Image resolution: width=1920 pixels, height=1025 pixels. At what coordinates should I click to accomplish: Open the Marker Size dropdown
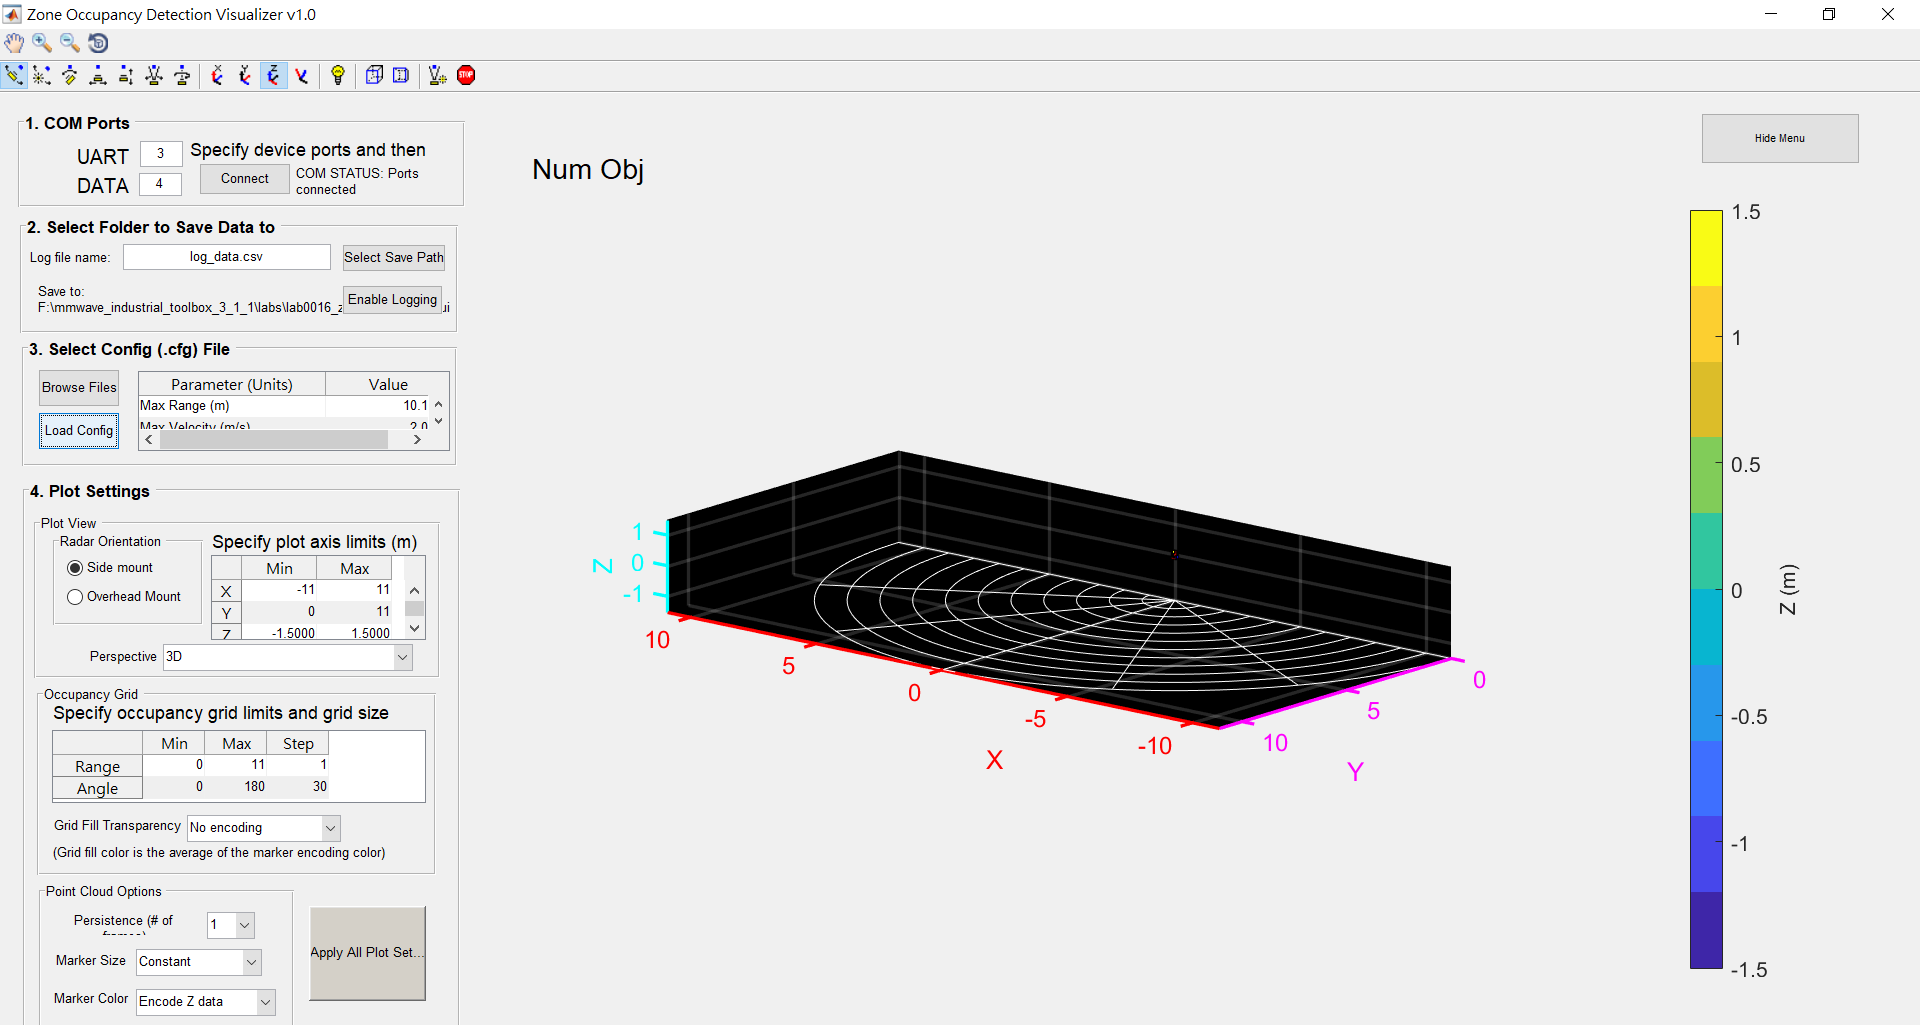[251, 962]
